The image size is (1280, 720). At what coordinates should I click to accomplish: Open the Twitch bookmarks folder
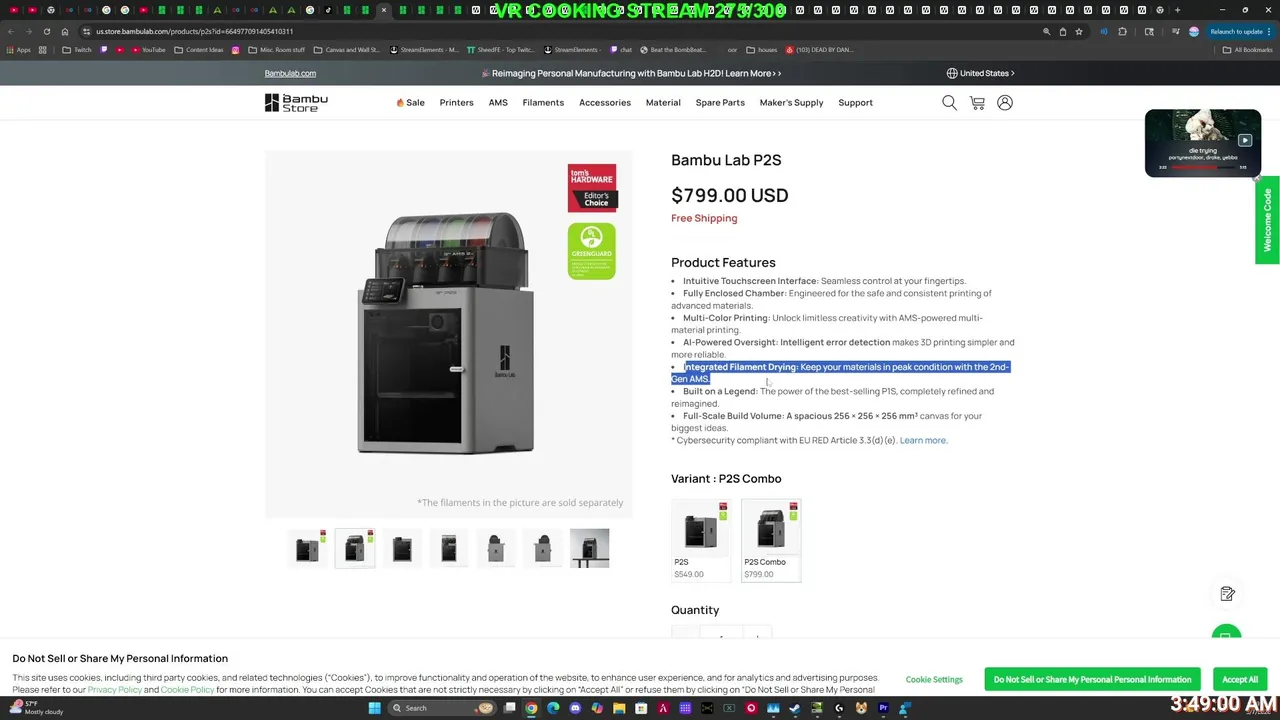point(76,50)
